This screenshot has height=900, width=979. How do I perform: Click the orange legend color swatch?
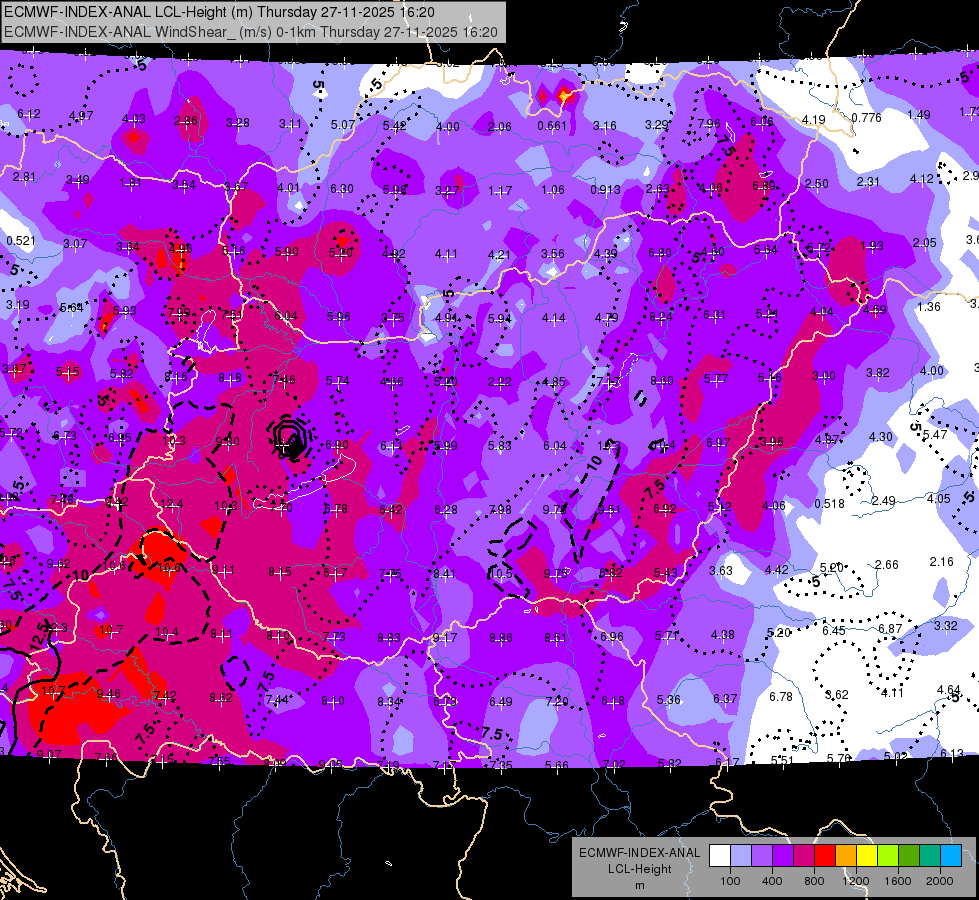[x=846, y=855]
